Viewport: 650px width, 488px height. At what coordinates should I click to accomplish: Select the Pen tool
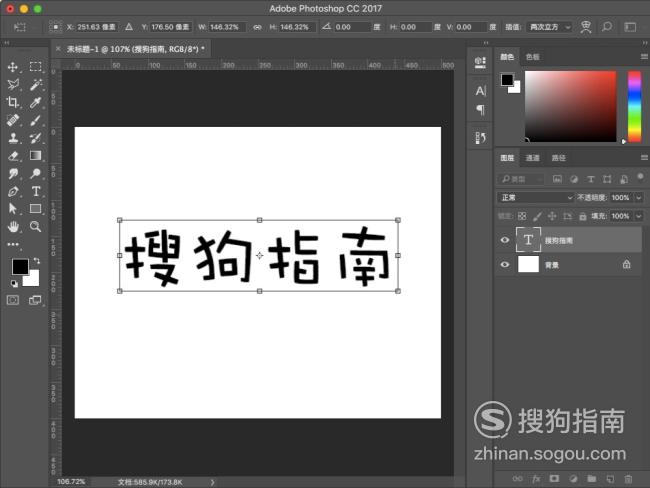[13, 191]
